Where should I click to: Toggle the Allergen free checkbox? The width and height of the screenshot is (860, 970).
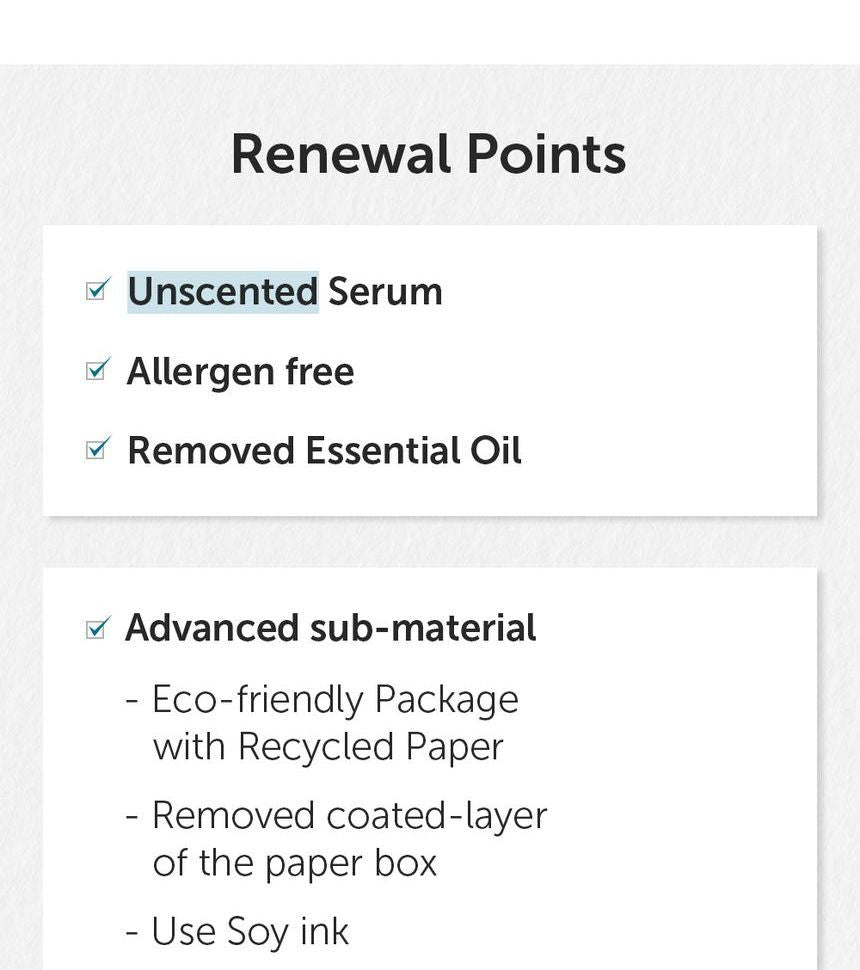tap(96, 371)
